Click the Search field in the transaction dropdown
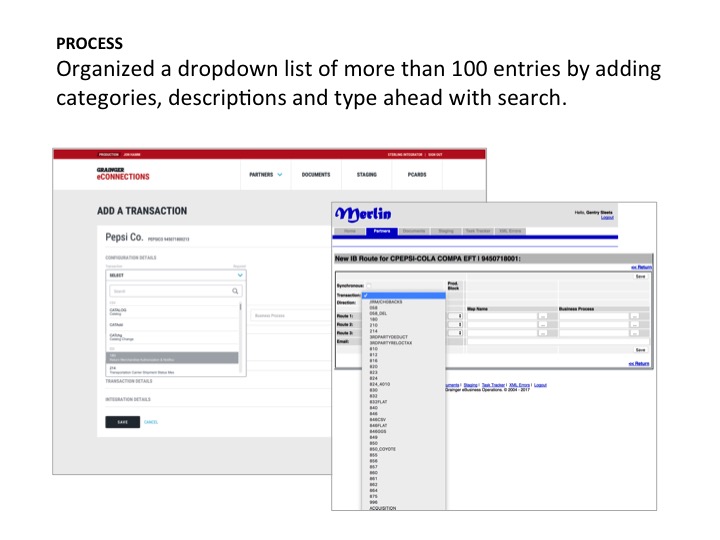This screenshot has width=720, height=540. coord(176,291)
